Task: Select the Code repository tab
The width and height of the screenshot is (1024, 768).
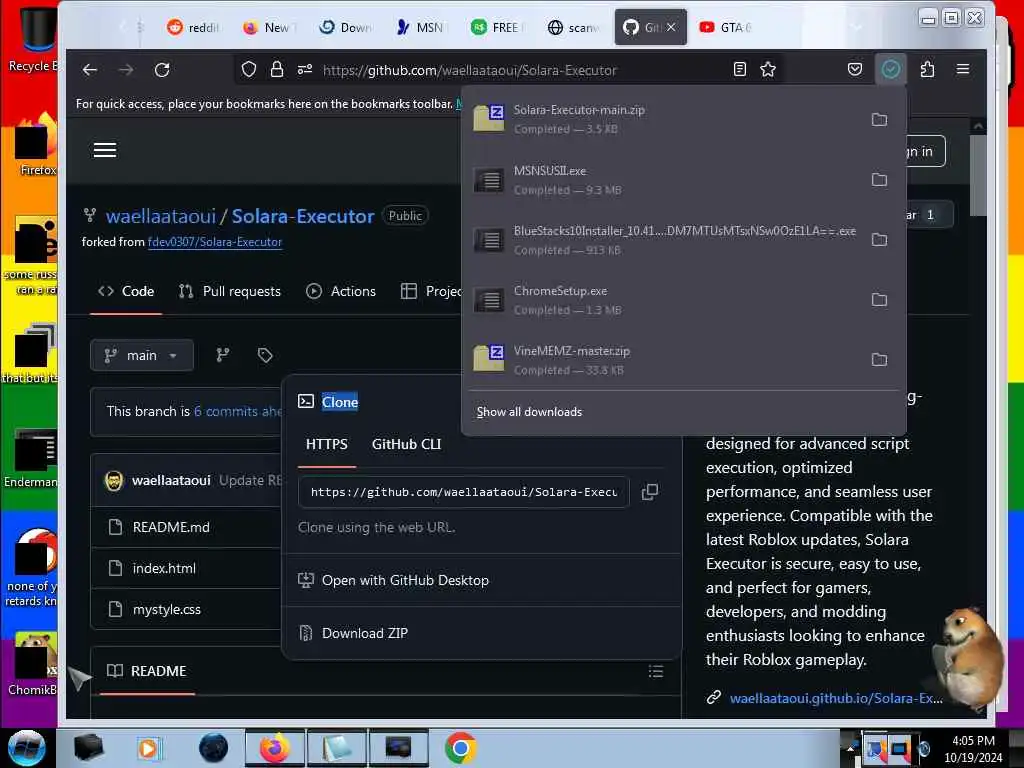Action: (126, 291)
